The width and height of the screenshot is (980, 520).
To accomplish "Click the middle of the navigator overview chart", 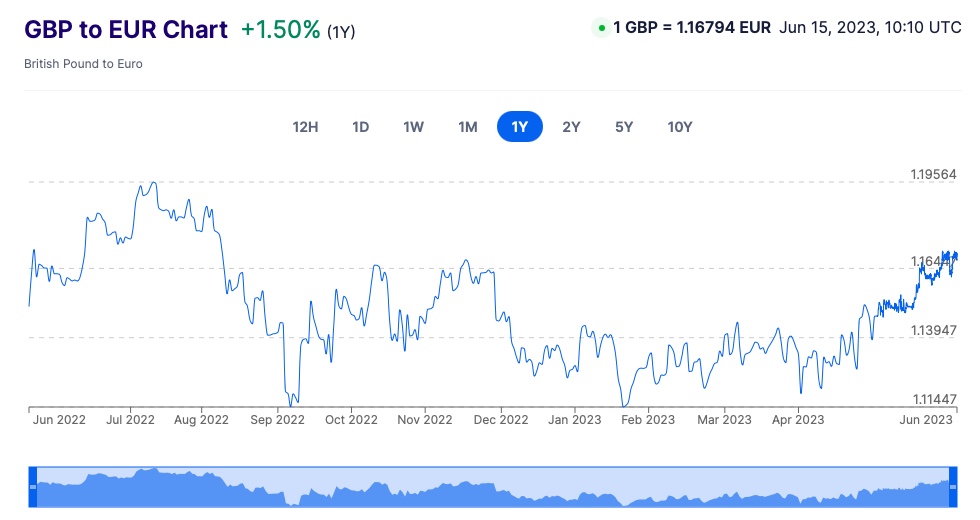I will 493,487.
